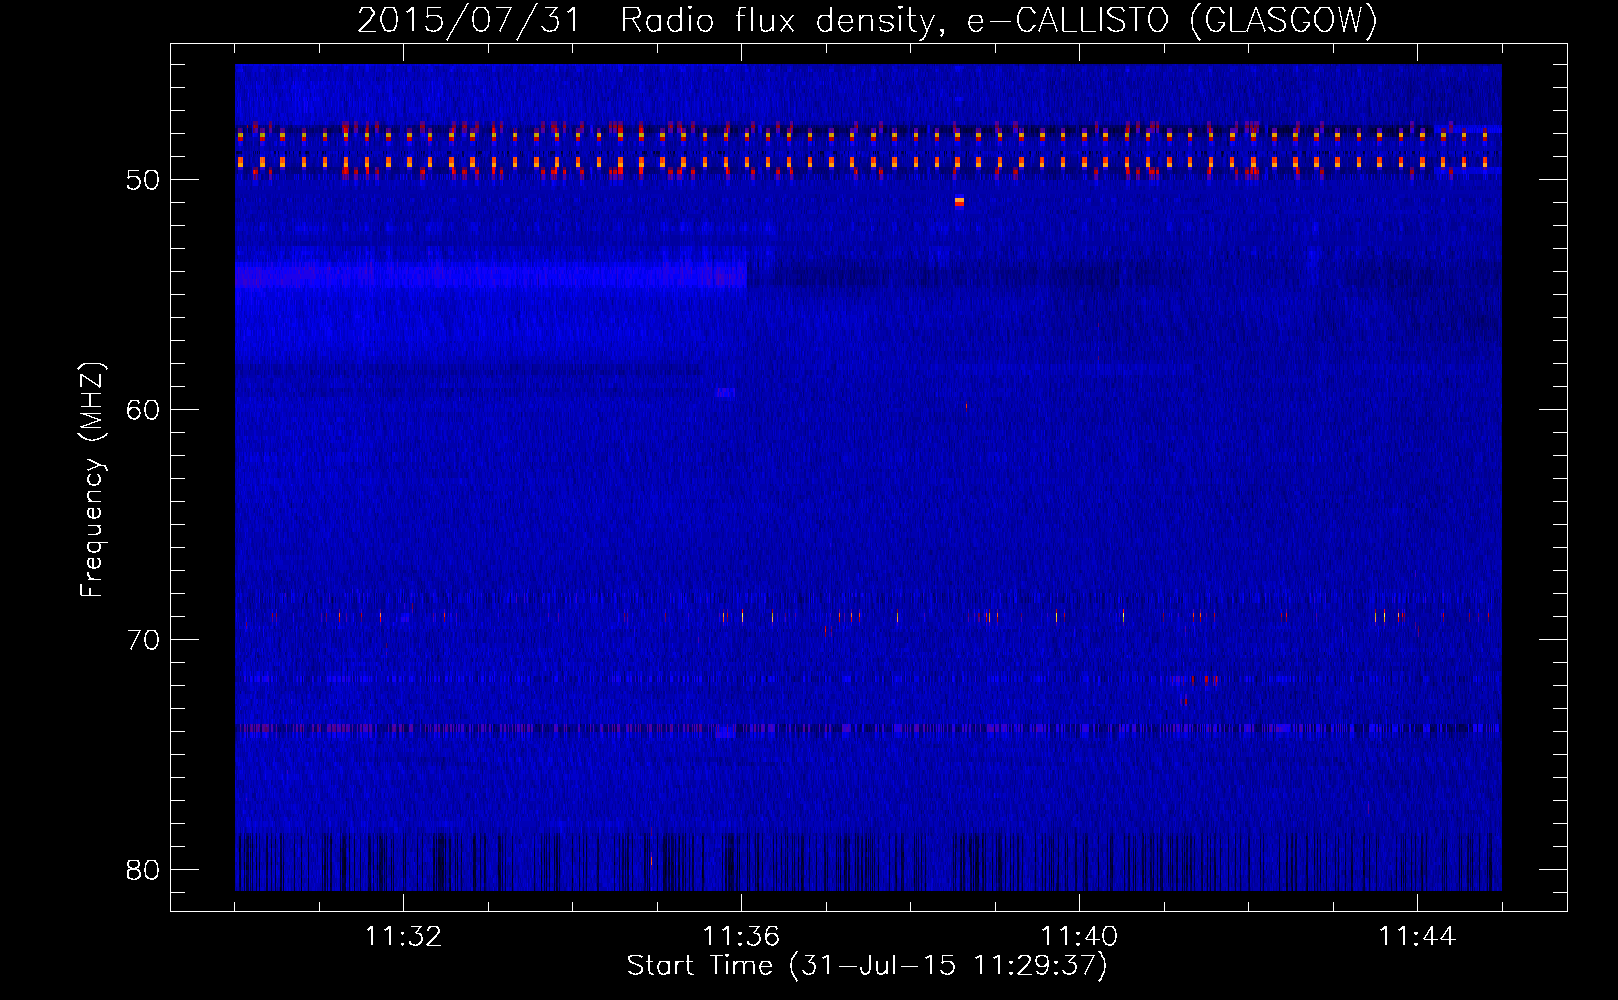Click the 11:44 time tick label
Viewport: 1618px width, 1000px height.
(x=1417, y=936)
